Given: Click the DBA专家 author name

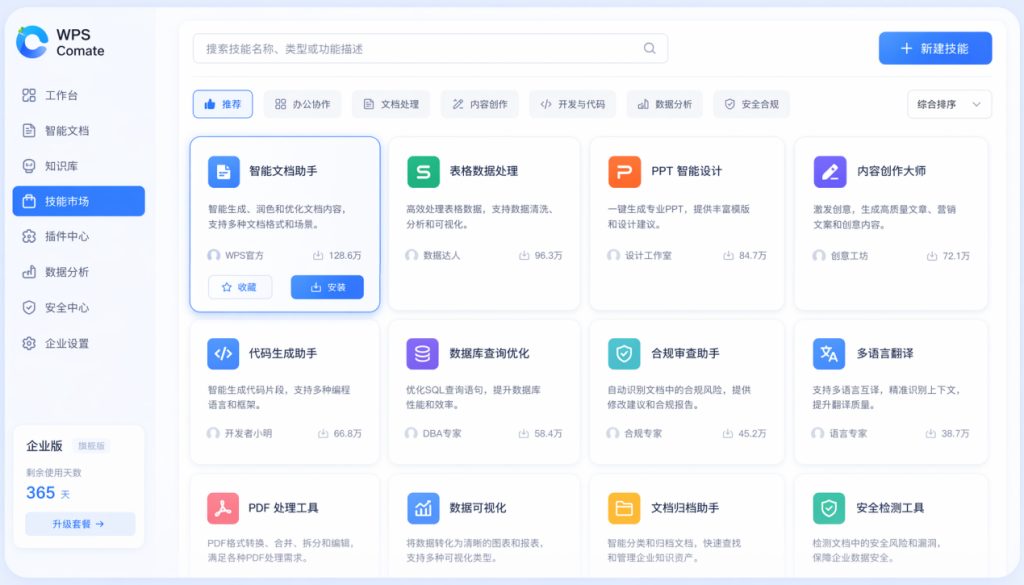Looking at the screenshot, I should point(442,434).
